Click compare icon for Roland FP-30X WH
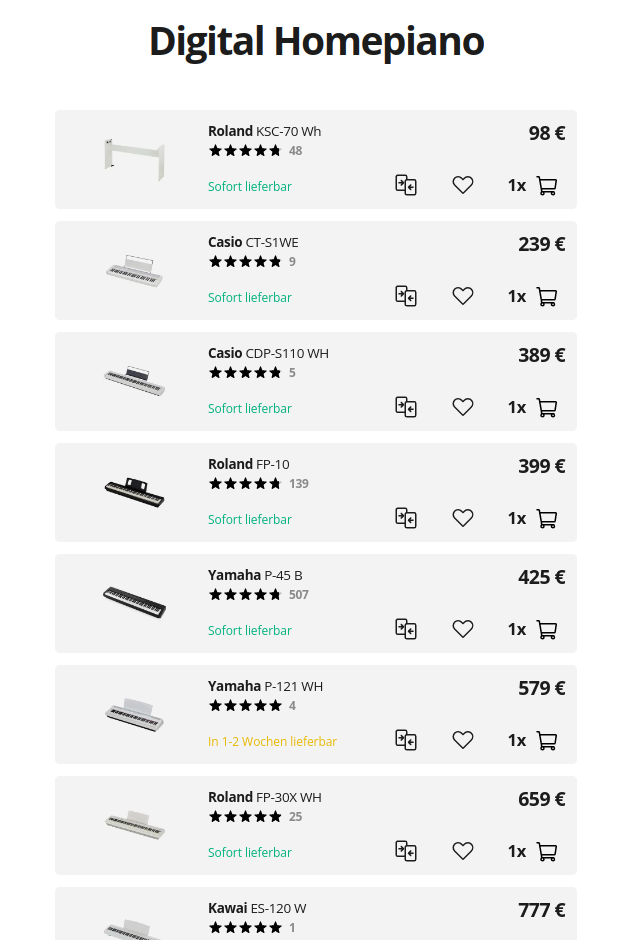The width and height of the screenshot is (618, 940). pos(406,851)
